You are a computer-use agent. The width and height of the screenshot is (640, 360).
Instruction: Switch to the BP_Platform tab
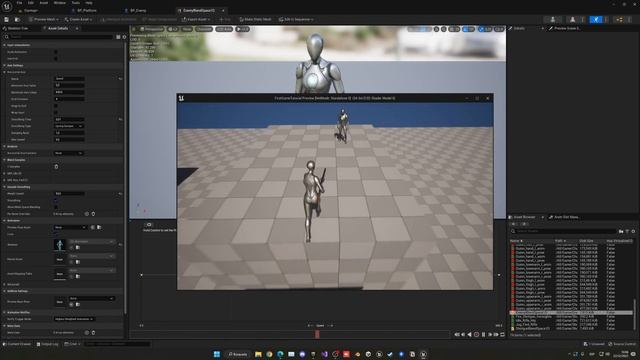87,11
